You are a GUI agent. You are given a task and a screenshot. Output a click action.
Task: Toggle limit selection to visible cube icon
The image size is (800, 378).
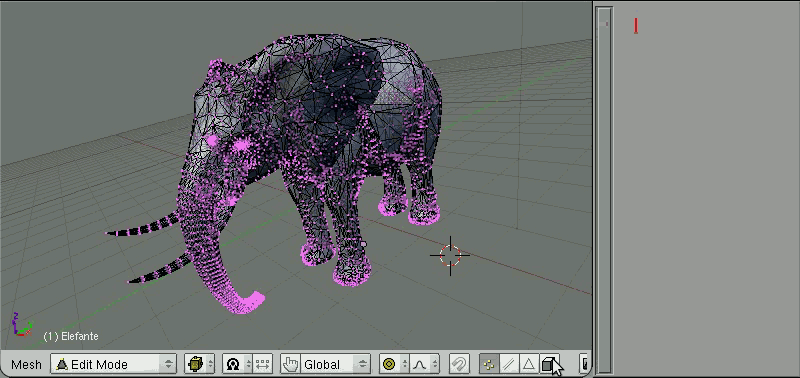[x=549, y=364]
